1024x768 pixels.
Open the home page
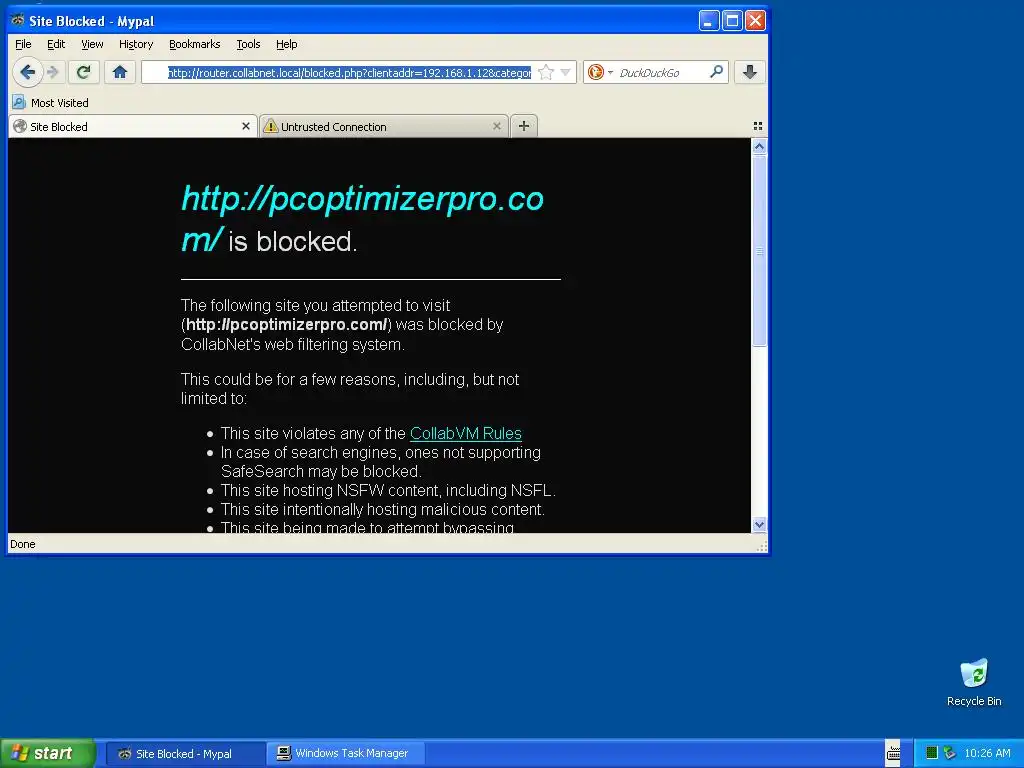120,72
